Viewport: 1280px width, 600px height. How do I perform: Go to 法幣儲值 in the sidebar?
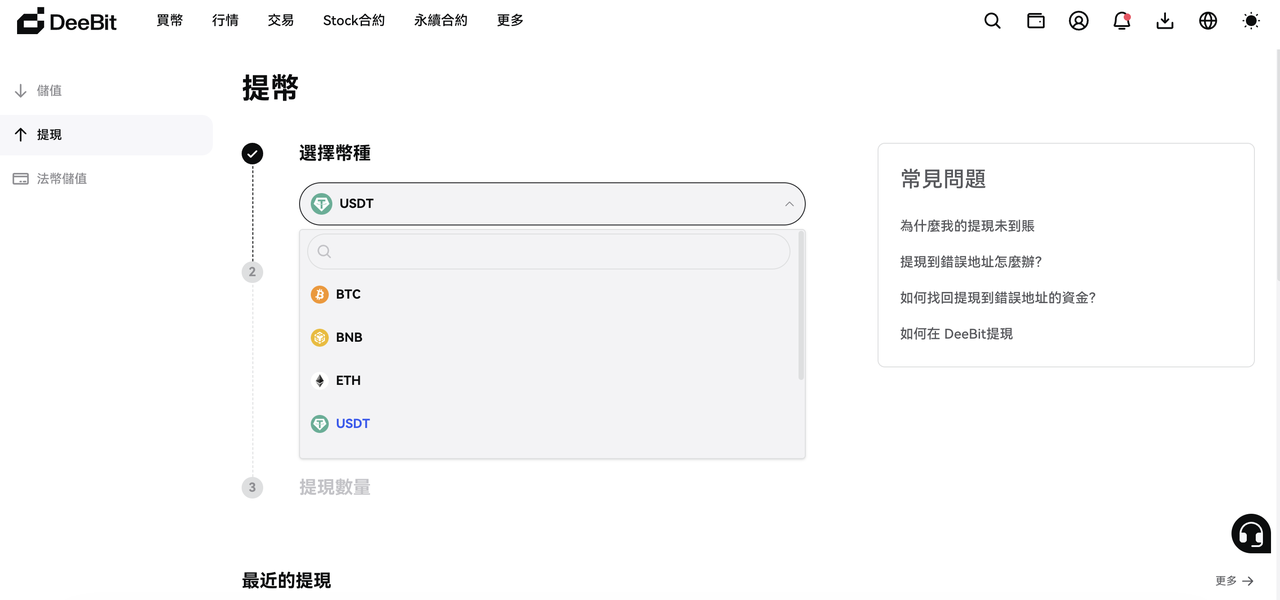(x=106, y=178)
